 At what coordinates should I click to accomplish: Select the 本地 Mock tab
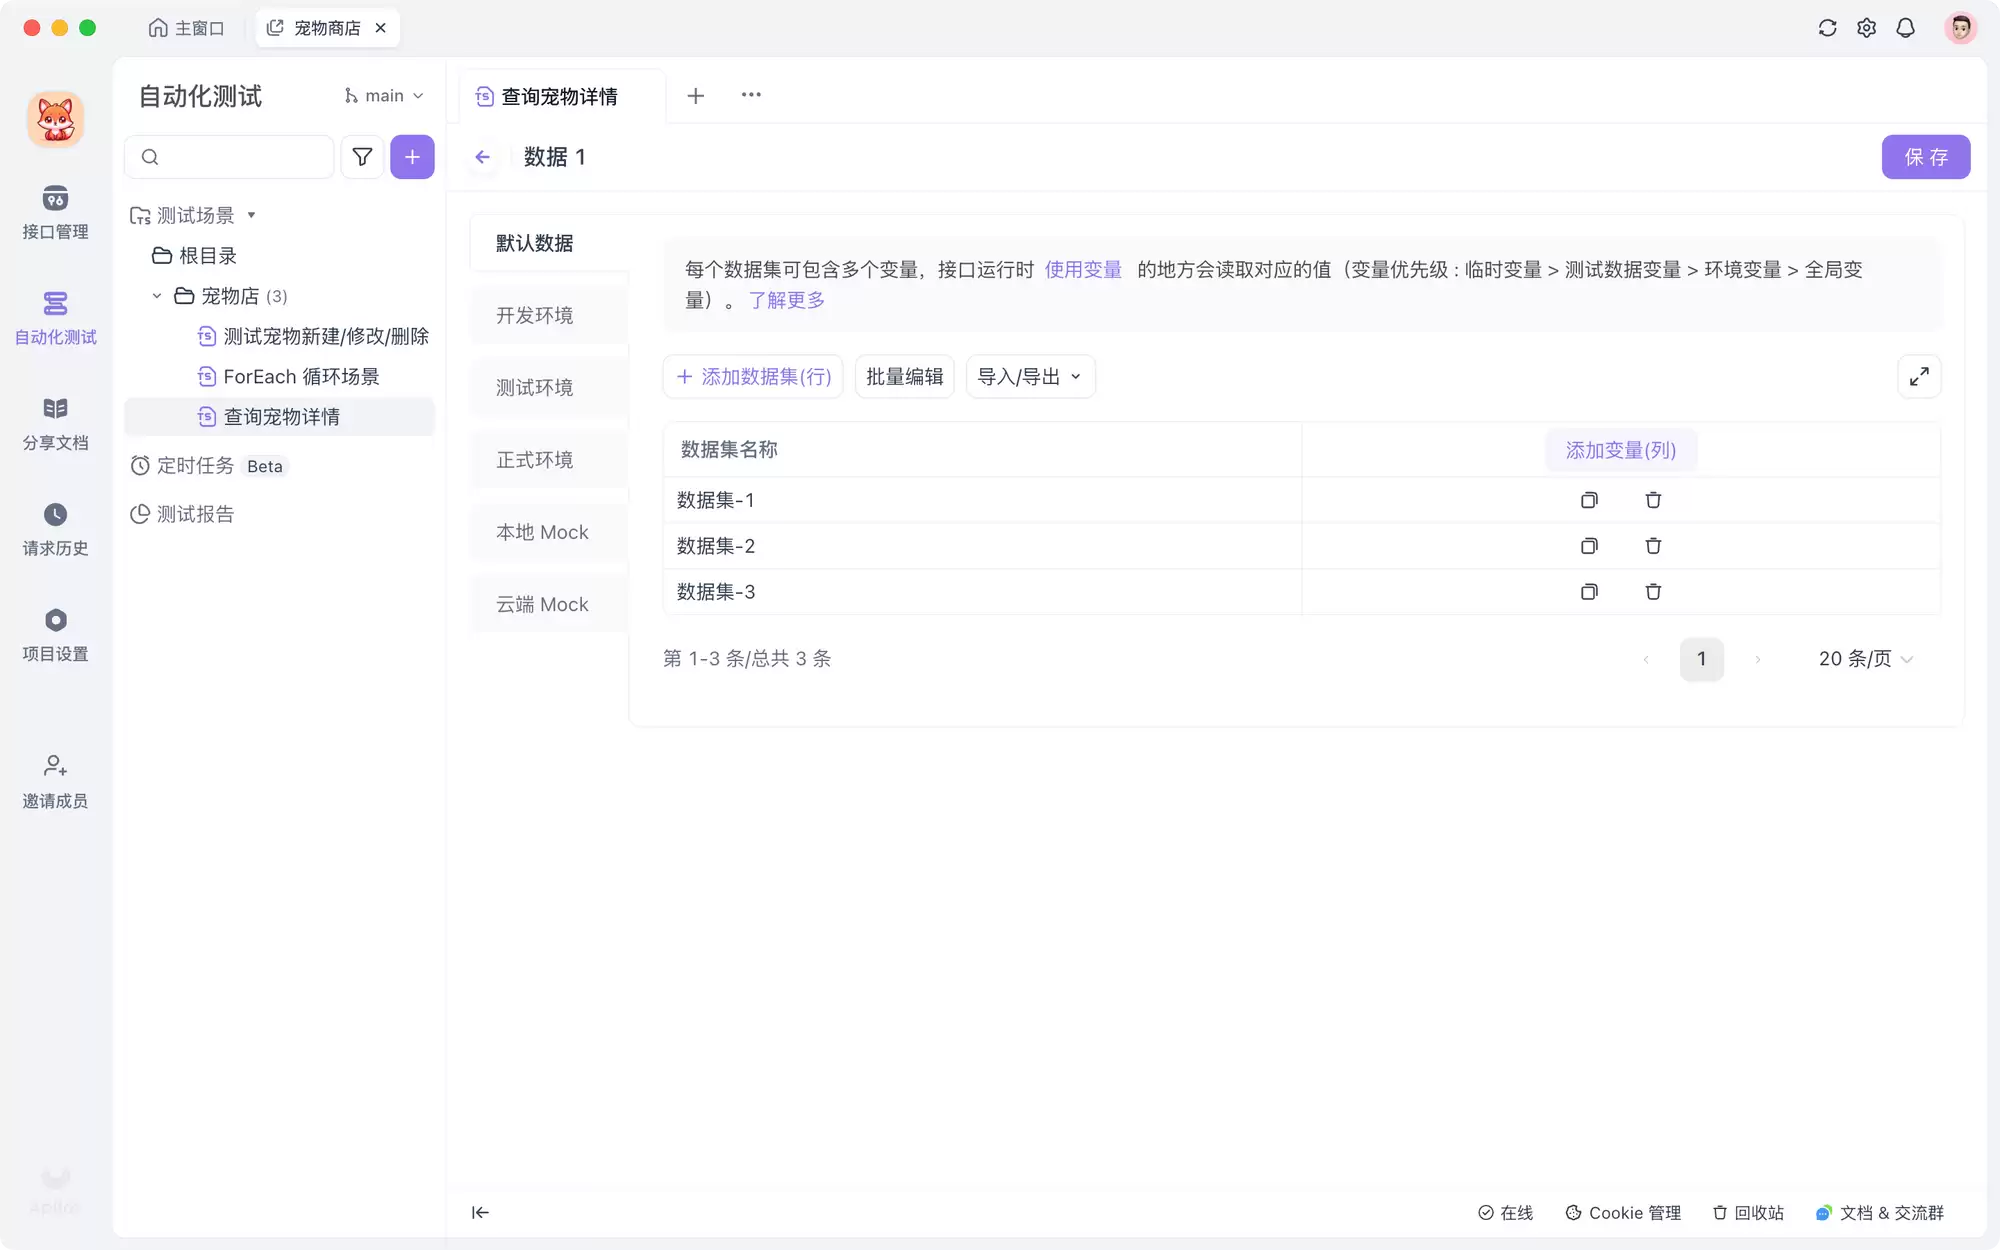pyautogui.click(x=549, y=532)
